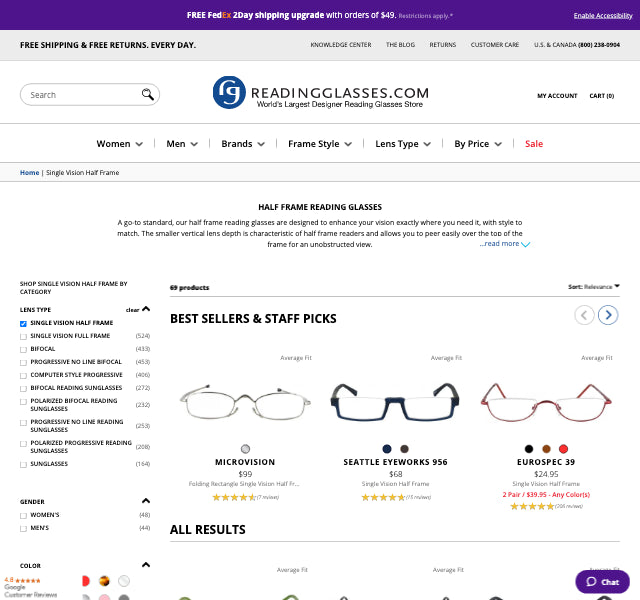Go to previous best sellers slide
The height and width of the screenshot is (600, 640).
584,315
